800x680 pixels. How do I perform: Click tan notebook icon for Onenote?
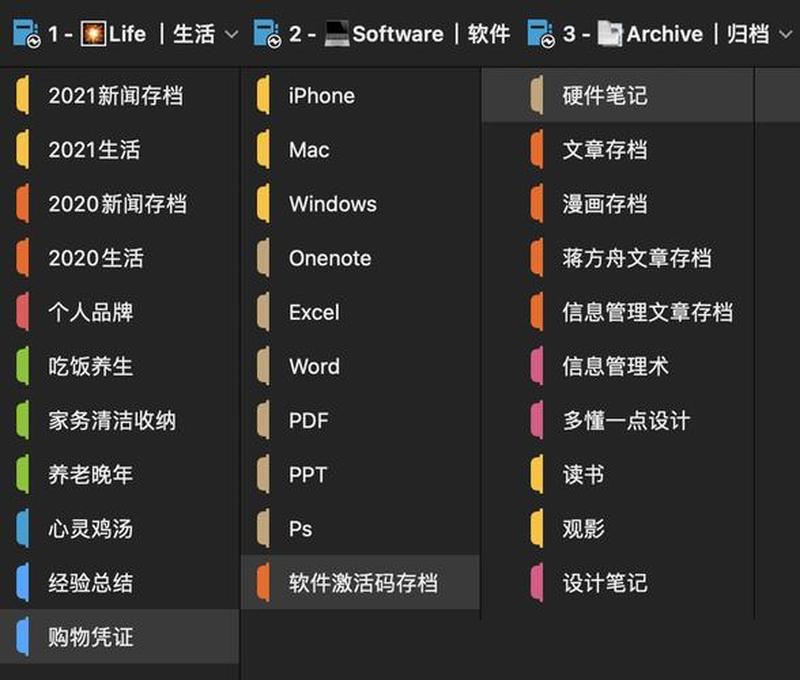(263, 258)
